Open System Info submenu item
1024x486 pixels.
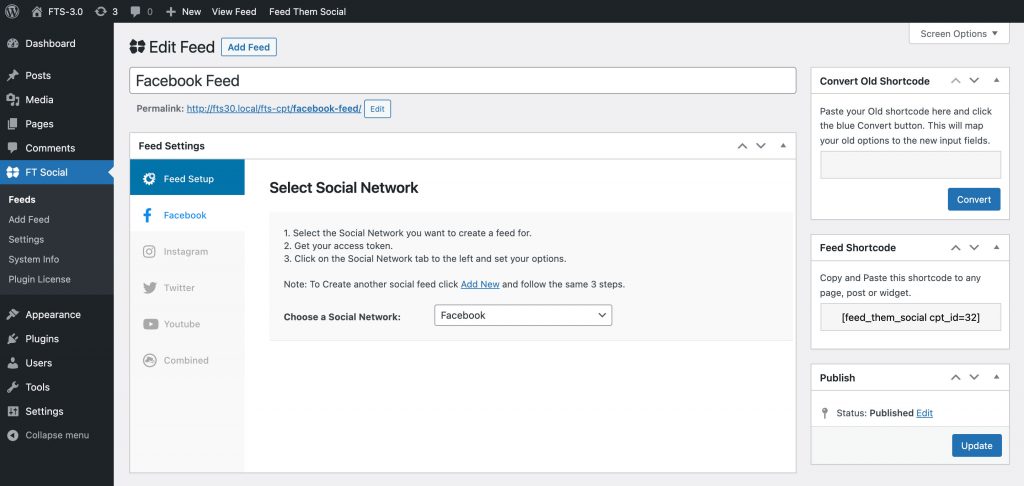tap(34, 259)
